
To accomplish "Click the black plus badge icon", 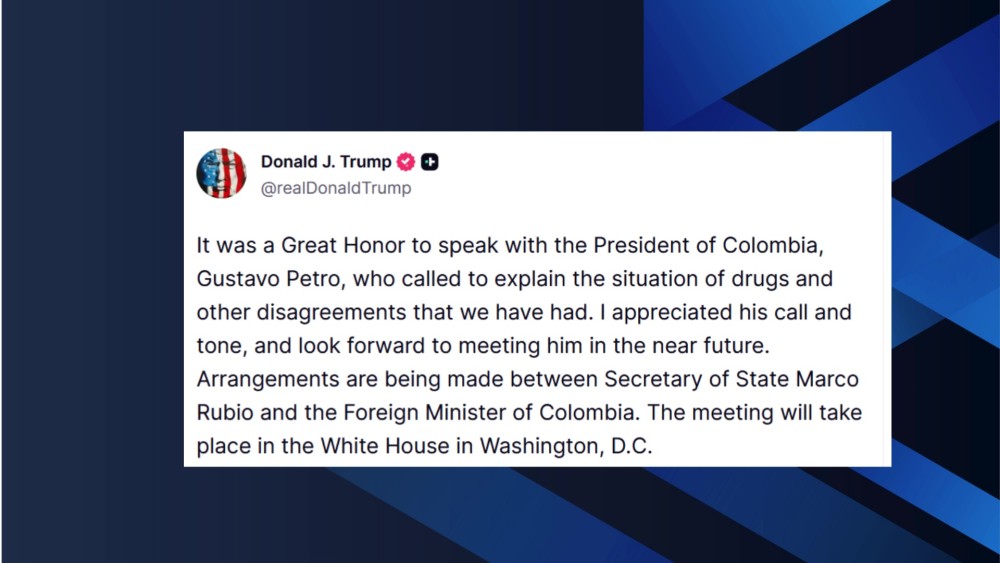I will tap(430, 162).
